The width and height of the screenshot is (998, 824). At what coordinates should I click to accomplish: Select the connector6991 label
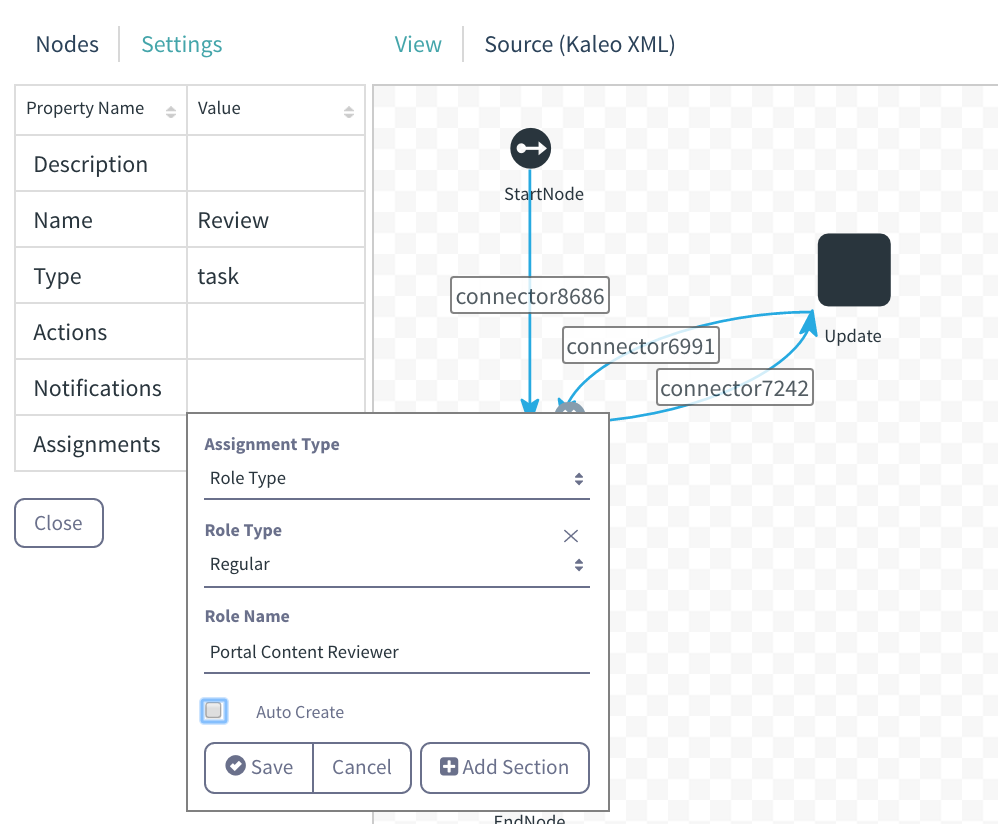coord(640,346)
